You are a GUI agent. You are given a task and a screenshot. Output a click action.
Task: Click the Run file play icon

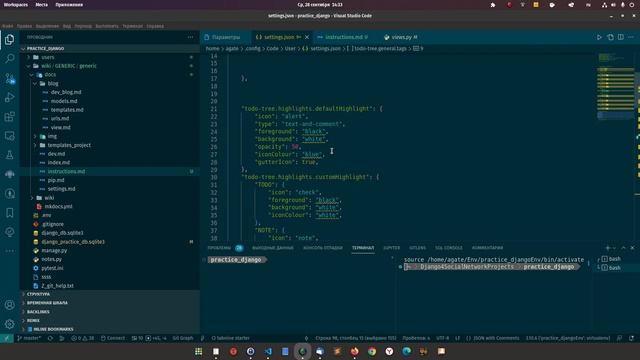599,37
